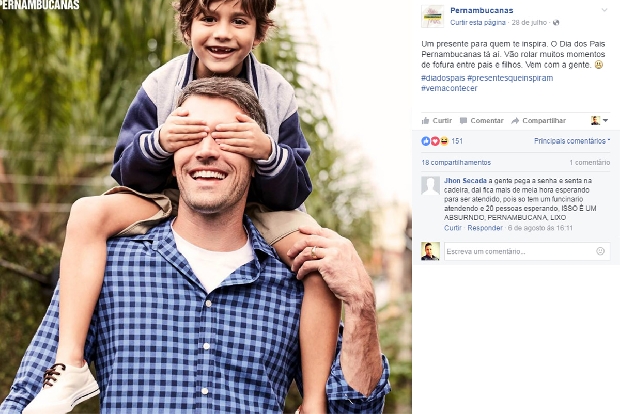This screenshot has width=620, height=414.
Task: Click the Comentar speech bubble icon
Action: click(x=463, y=121)
